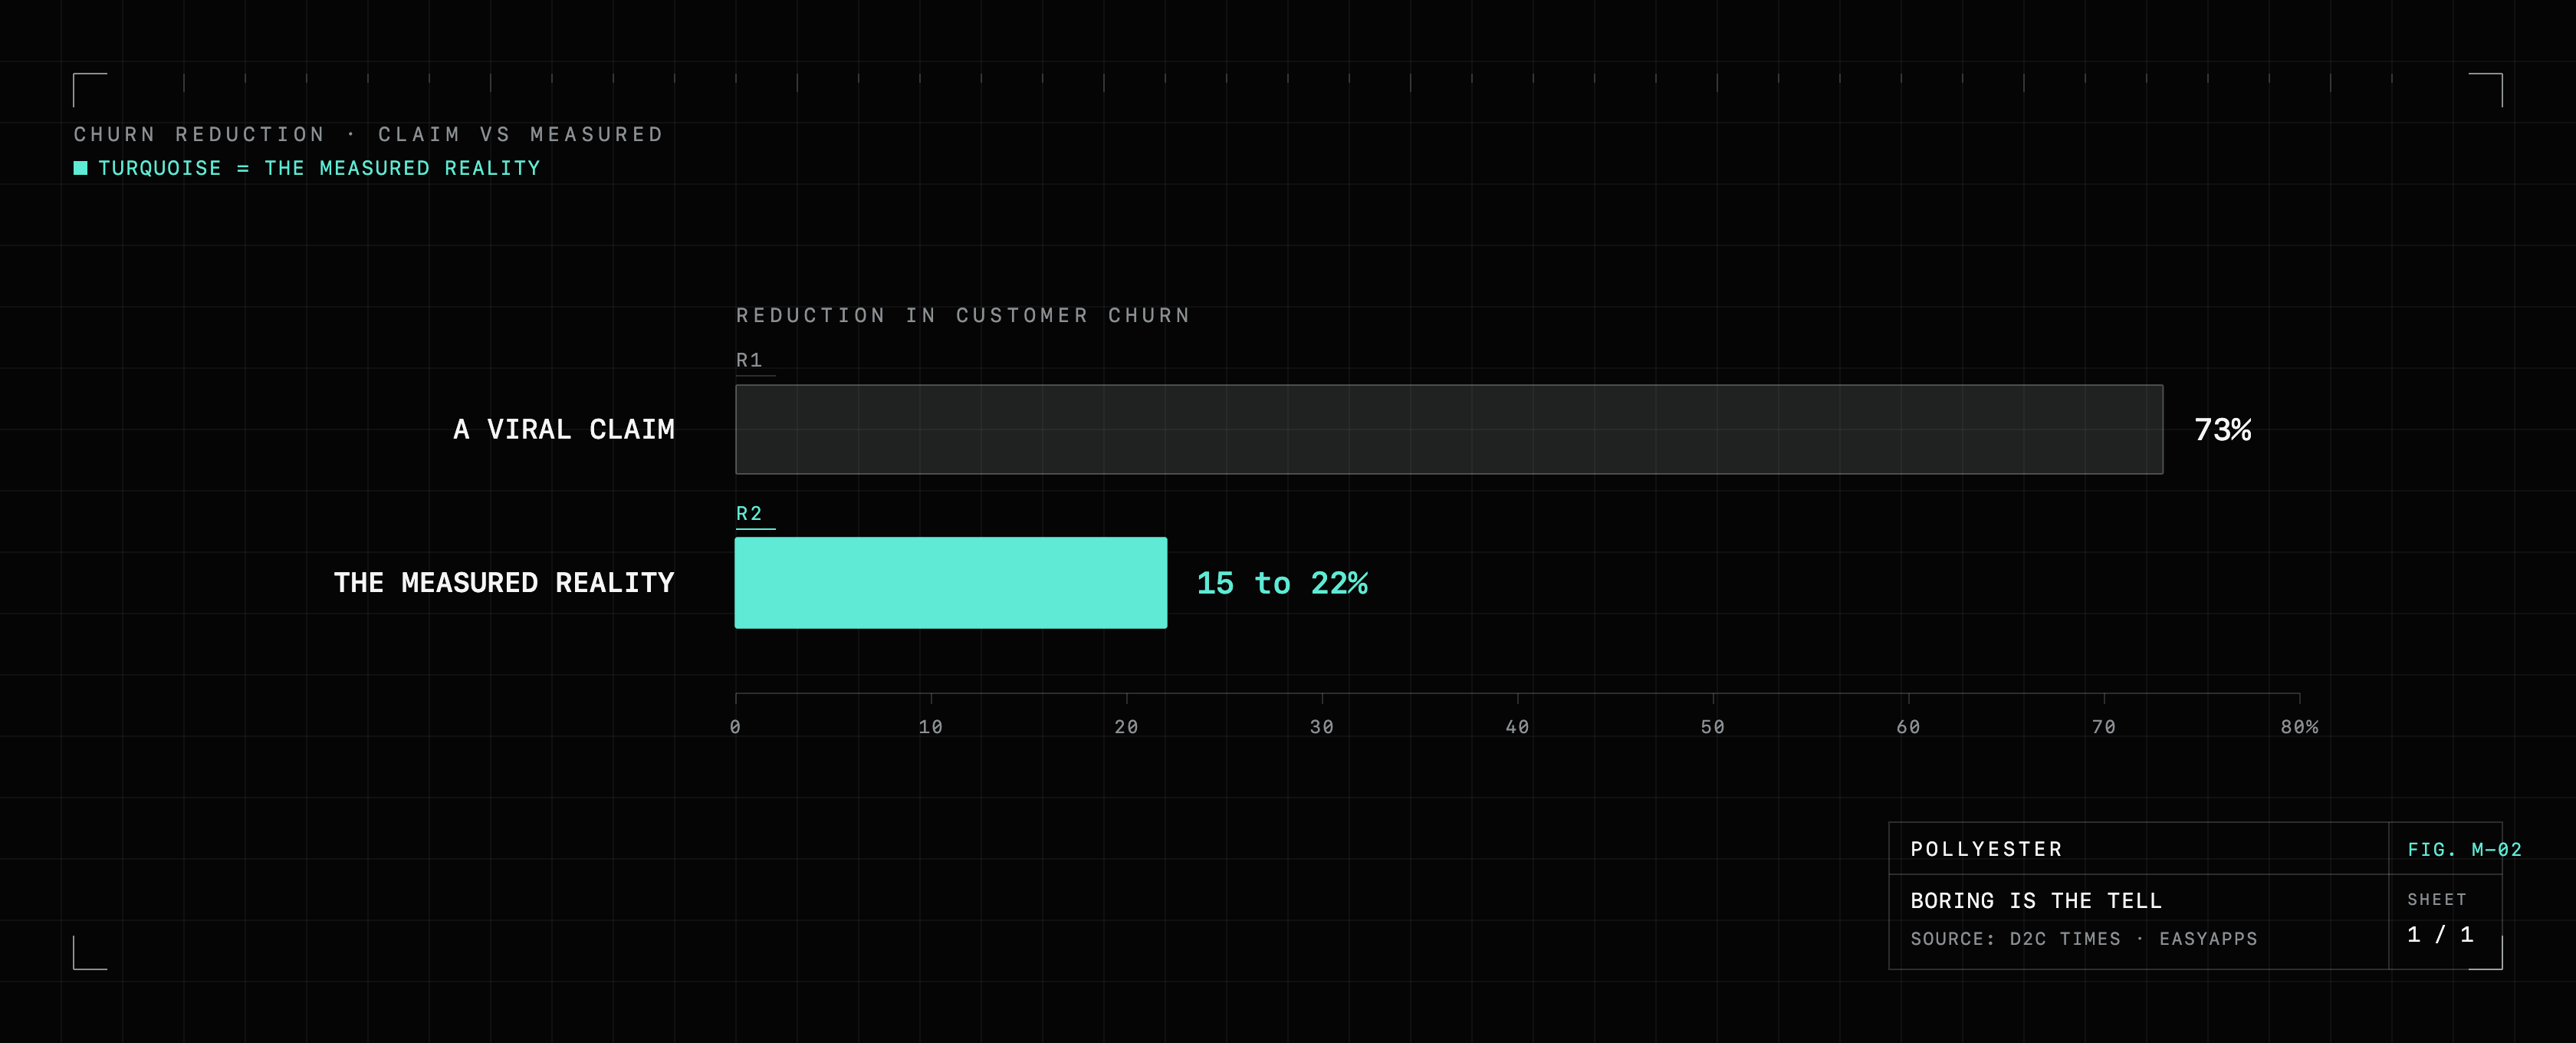Click the POLLYESTER title block name
The image size is (2576, 1043).
tap(1986, 849)
